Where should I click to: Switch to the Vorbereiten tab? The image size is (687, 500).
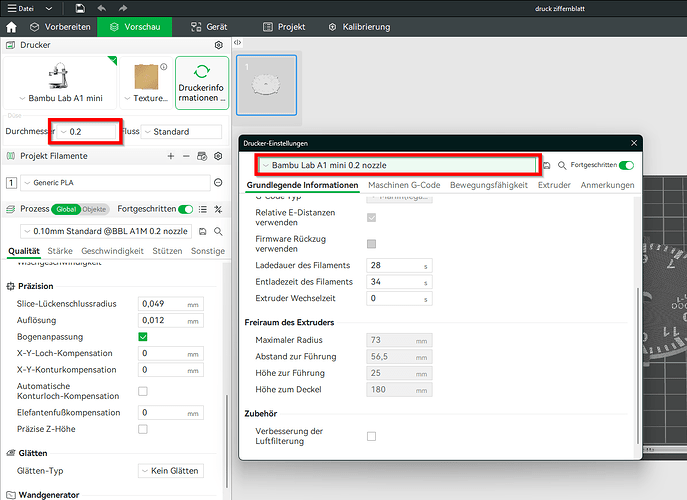click(x=60, y=27)
